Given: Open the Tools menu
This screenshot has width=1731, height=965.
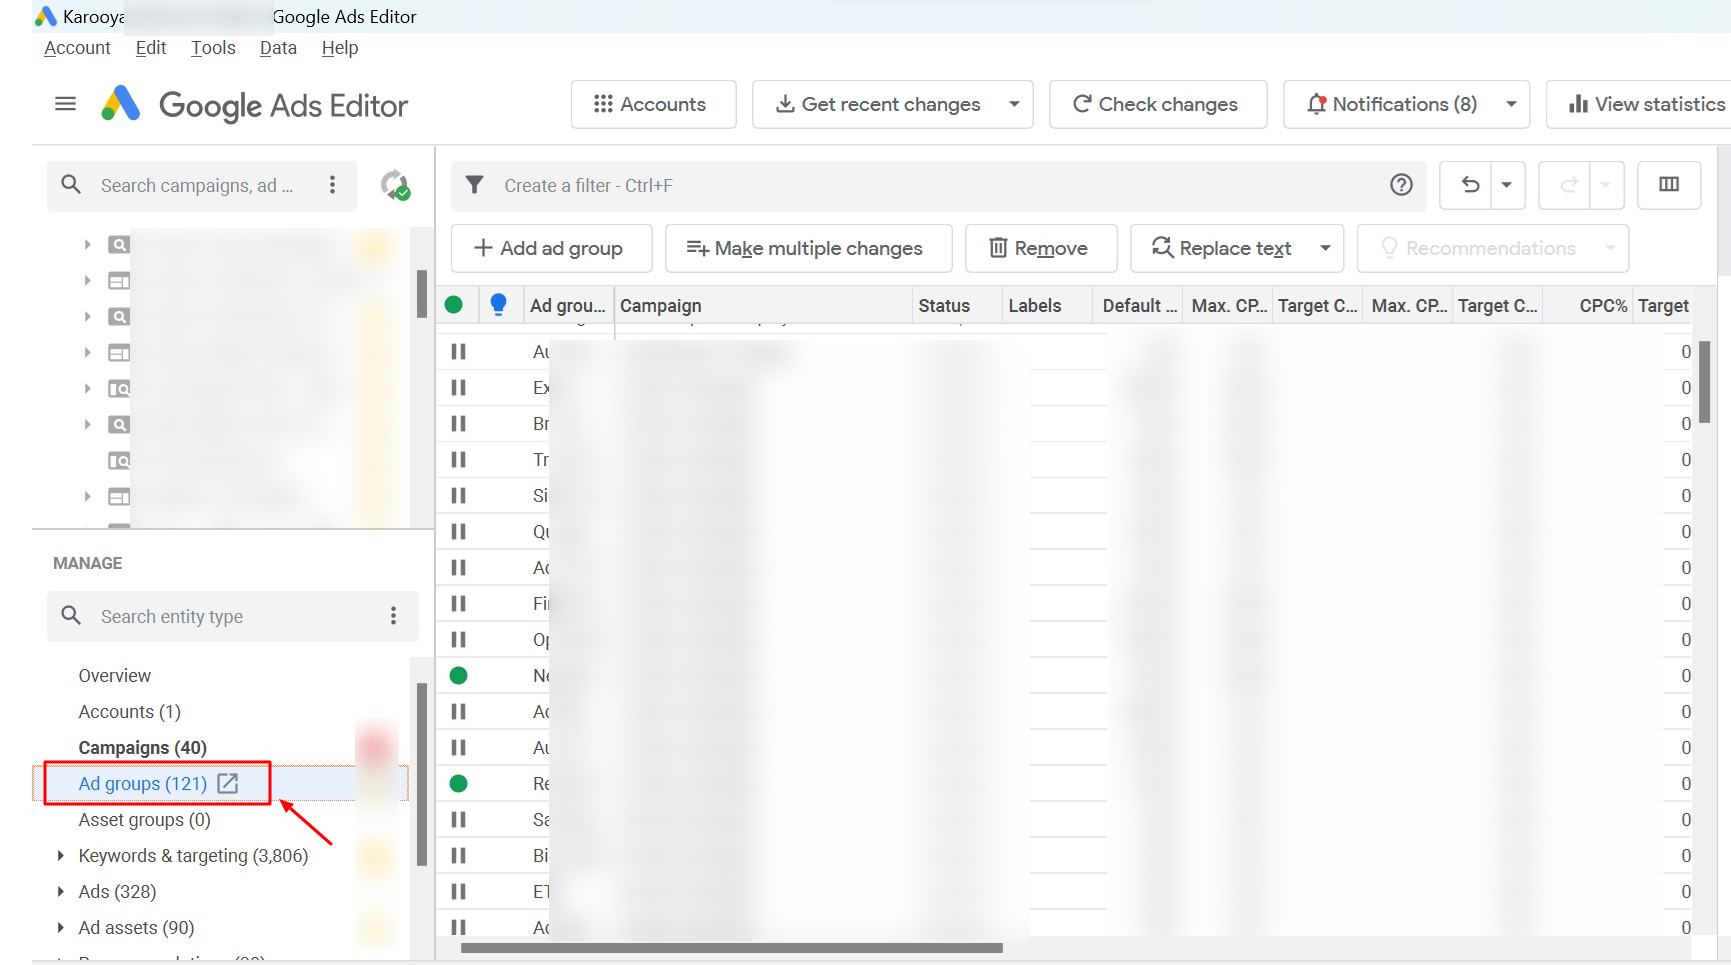Looking at the screenshot, I should pos(213,48).
